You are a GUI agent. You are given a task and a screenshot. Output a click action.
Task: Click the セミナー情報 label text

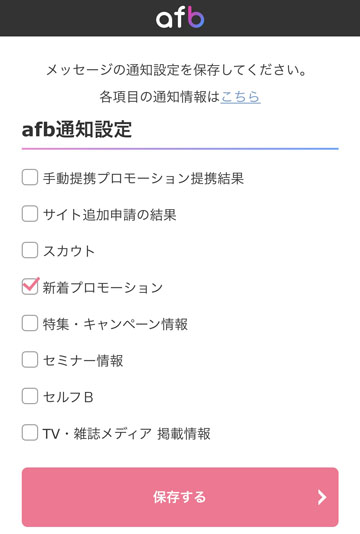click(83, 361)
